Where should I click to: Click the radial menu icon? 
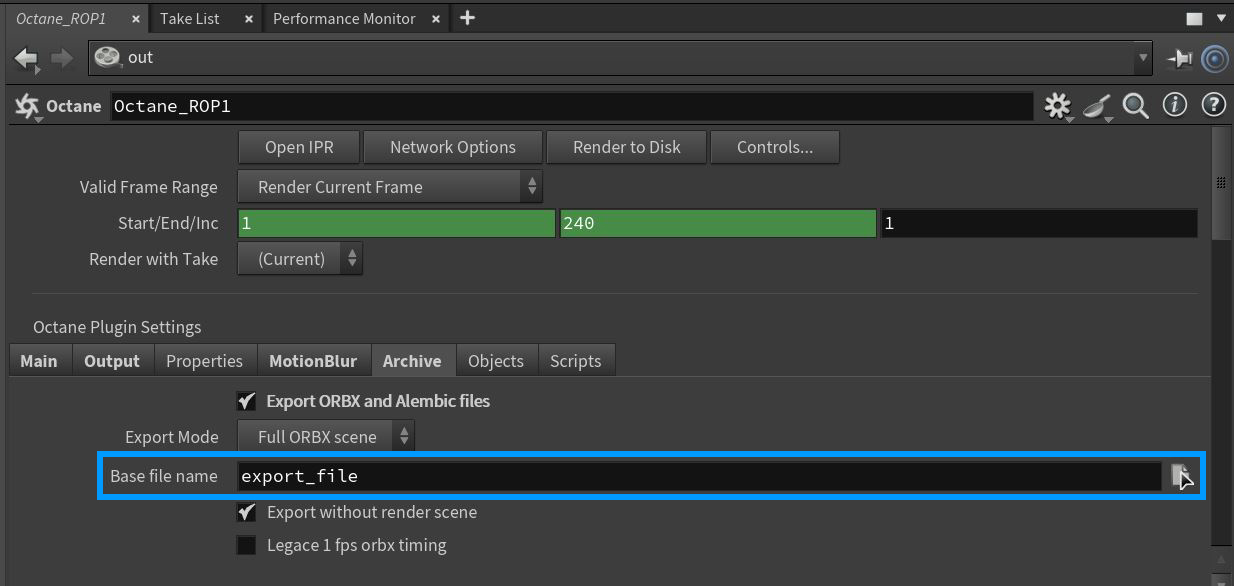(1215, 58)
